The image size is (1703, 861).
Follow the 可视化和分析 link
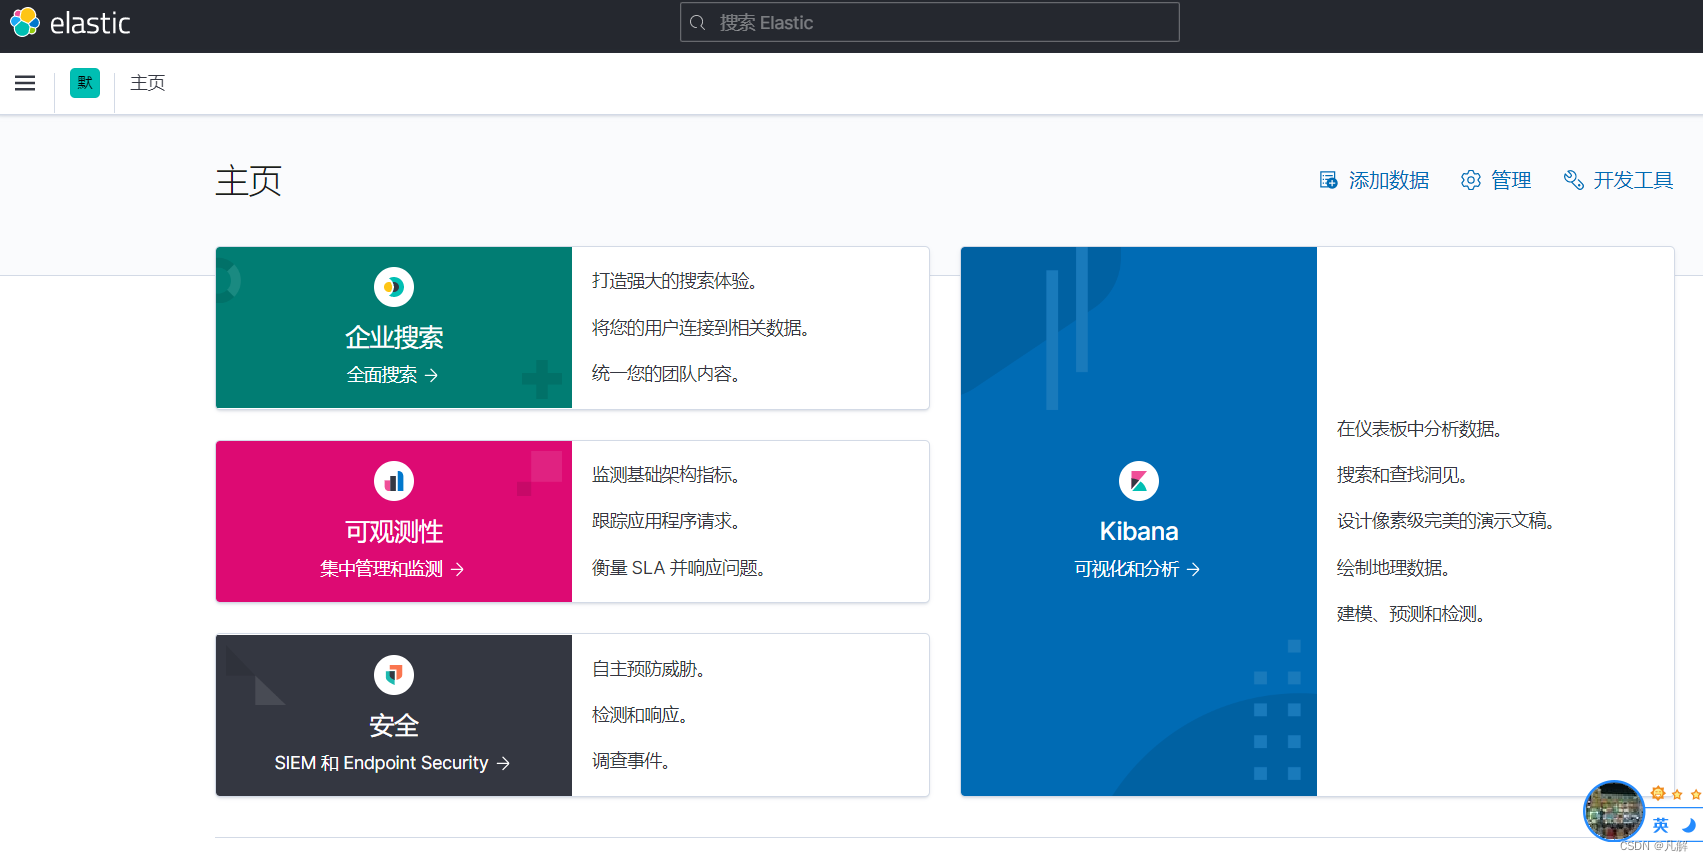(x=1138, y=569)
